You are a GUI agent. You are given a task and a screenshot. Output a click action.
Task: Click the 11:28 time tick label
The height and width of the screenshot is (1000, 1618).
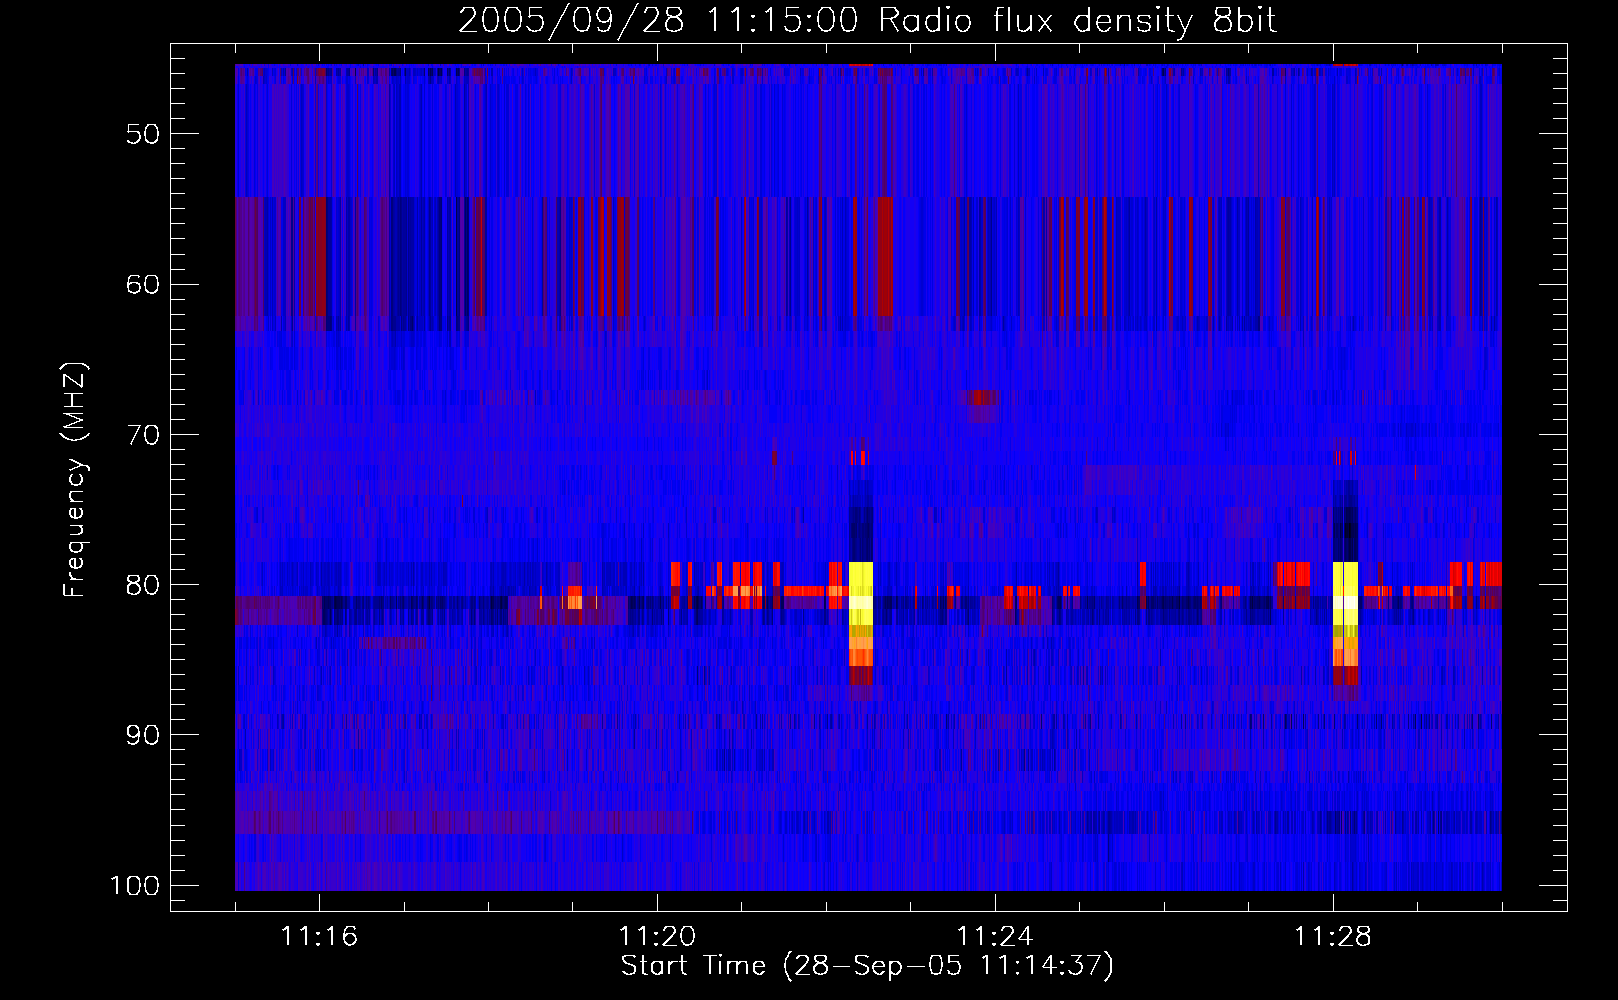click(x=1333, y=937)
